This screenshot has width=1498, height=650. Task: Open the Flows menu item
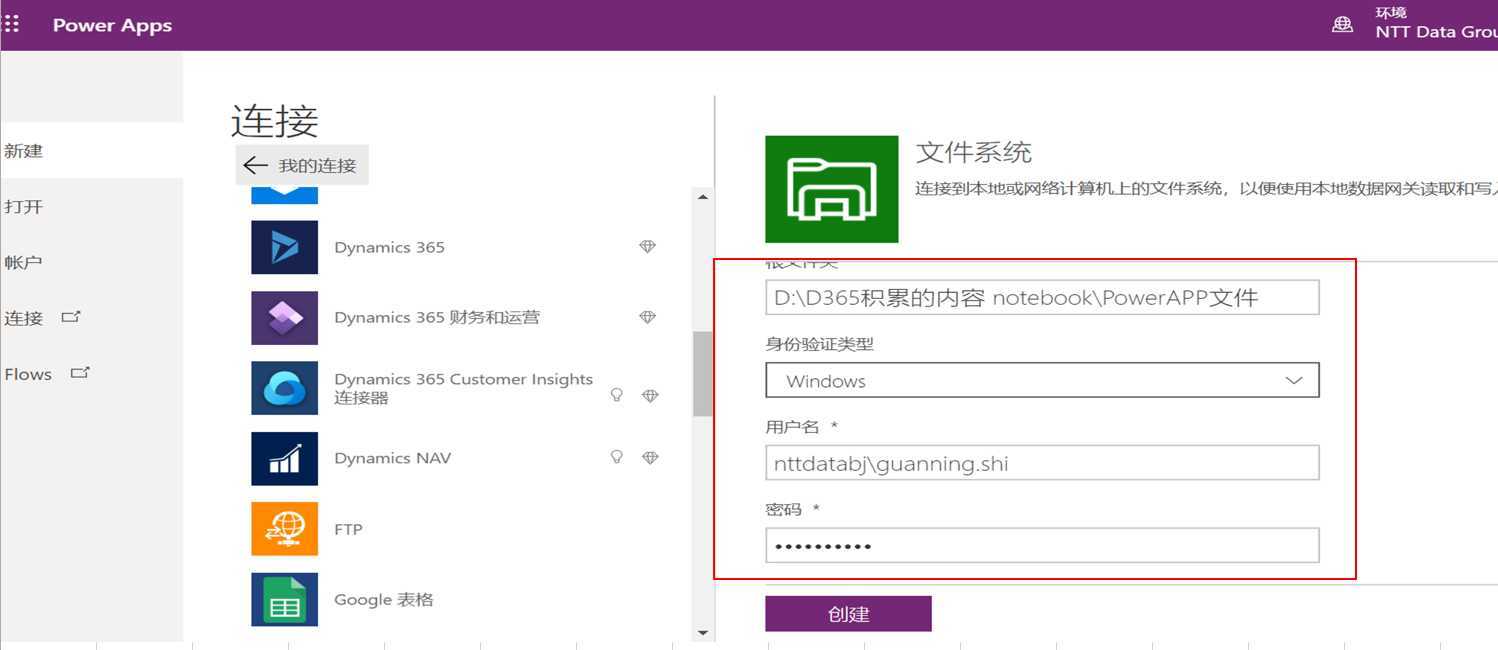click(x=92, y=374)
